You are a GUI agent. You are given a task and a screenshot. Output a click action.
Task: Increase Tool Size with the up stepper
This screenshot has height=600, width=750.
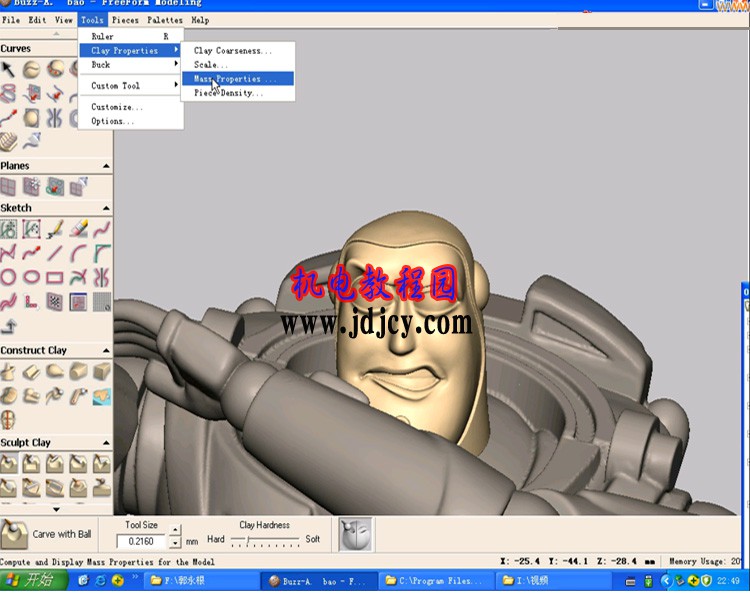[x=175, y=530]
